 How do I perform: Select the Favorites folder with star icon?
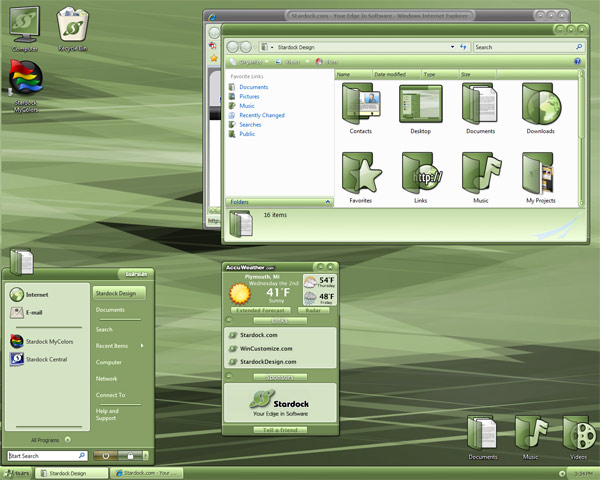point(360,178)
